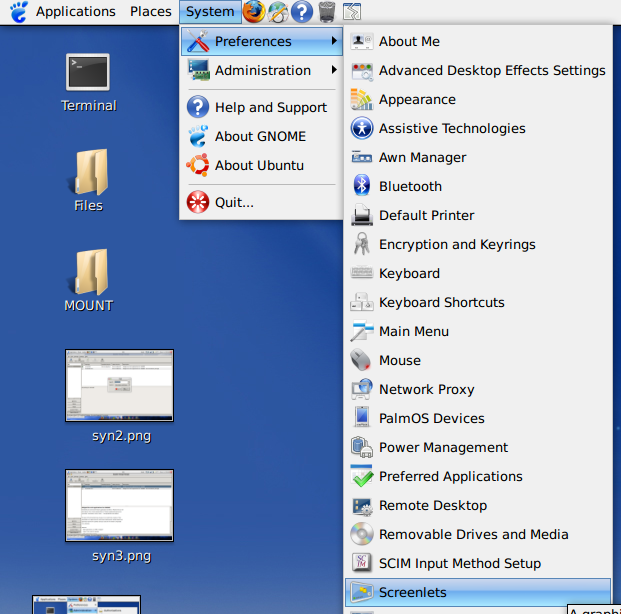Click the Remote Desktop icon
Screen dimensions: 621x614
(362, 506)
